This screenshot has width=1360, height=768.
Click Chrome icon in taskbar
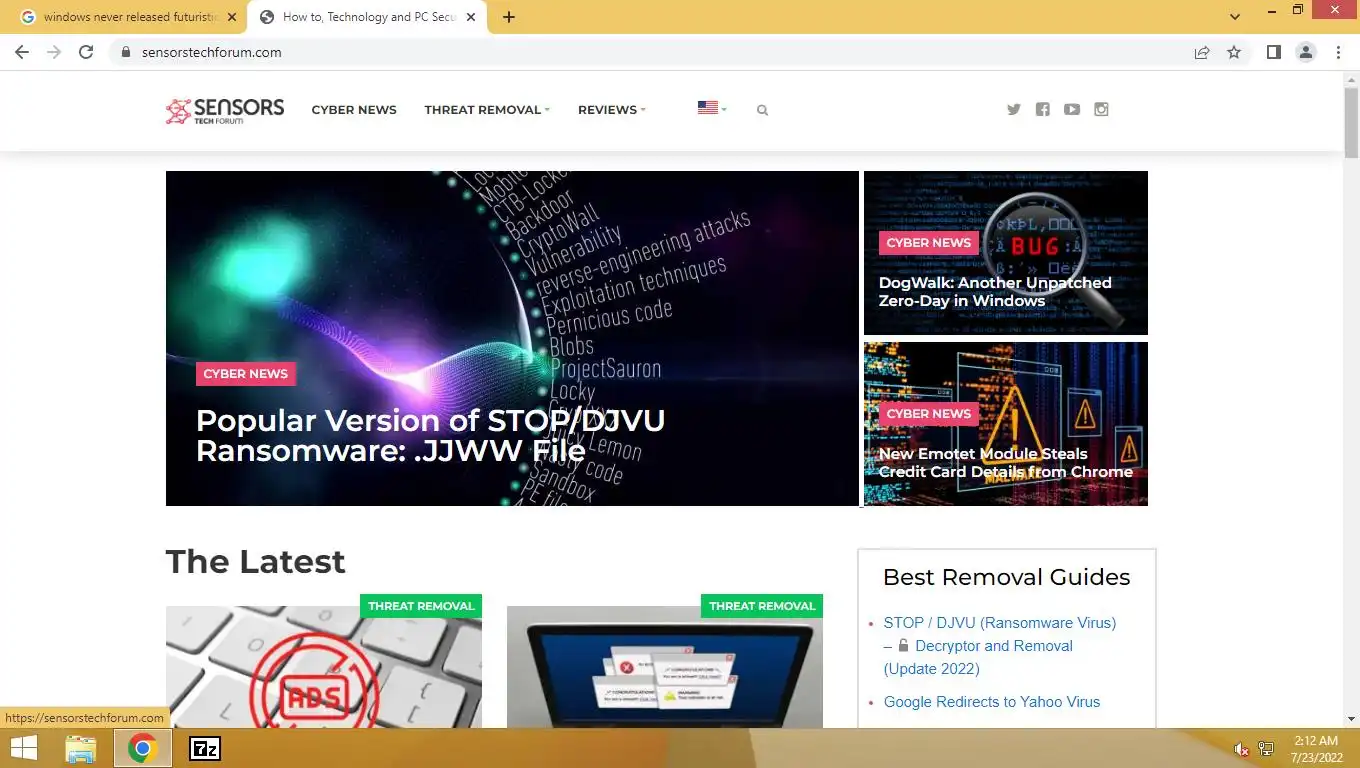pos(142,748)
